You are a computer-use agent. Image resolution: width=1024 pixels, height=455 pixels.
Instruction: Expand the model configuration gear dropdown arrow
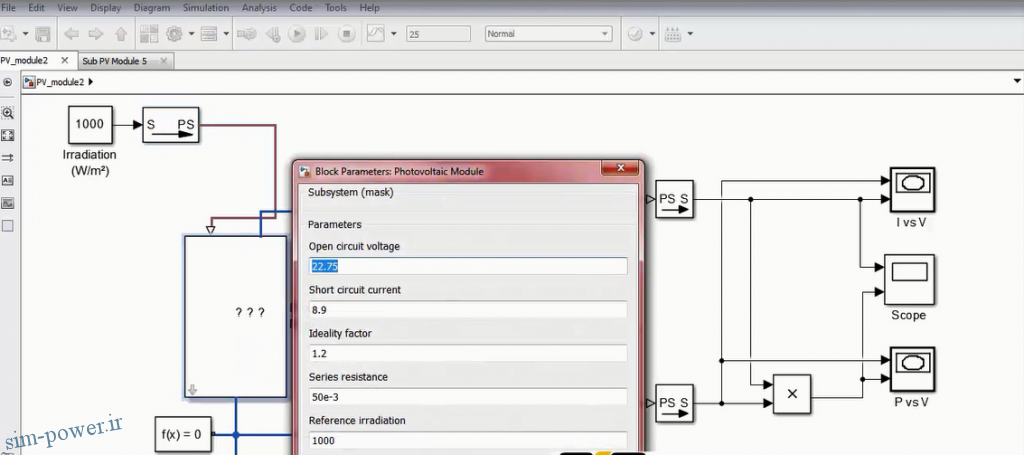pos(191,34)
